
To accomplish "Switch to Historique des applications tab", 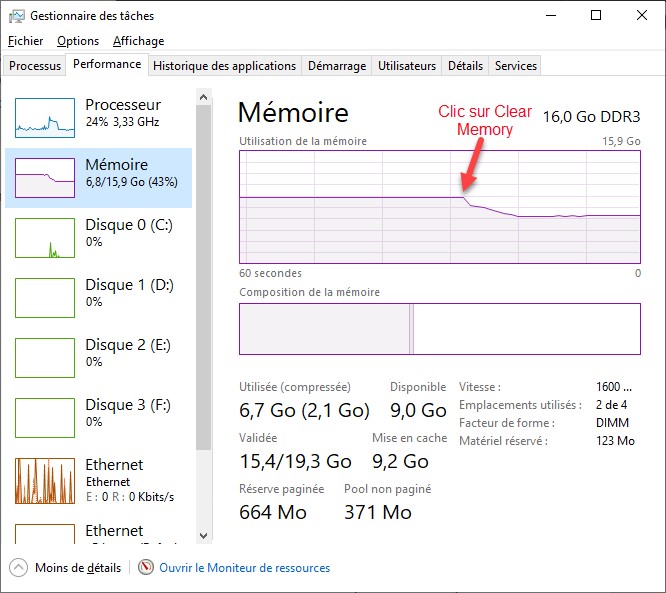I will (x=225, y=66).
